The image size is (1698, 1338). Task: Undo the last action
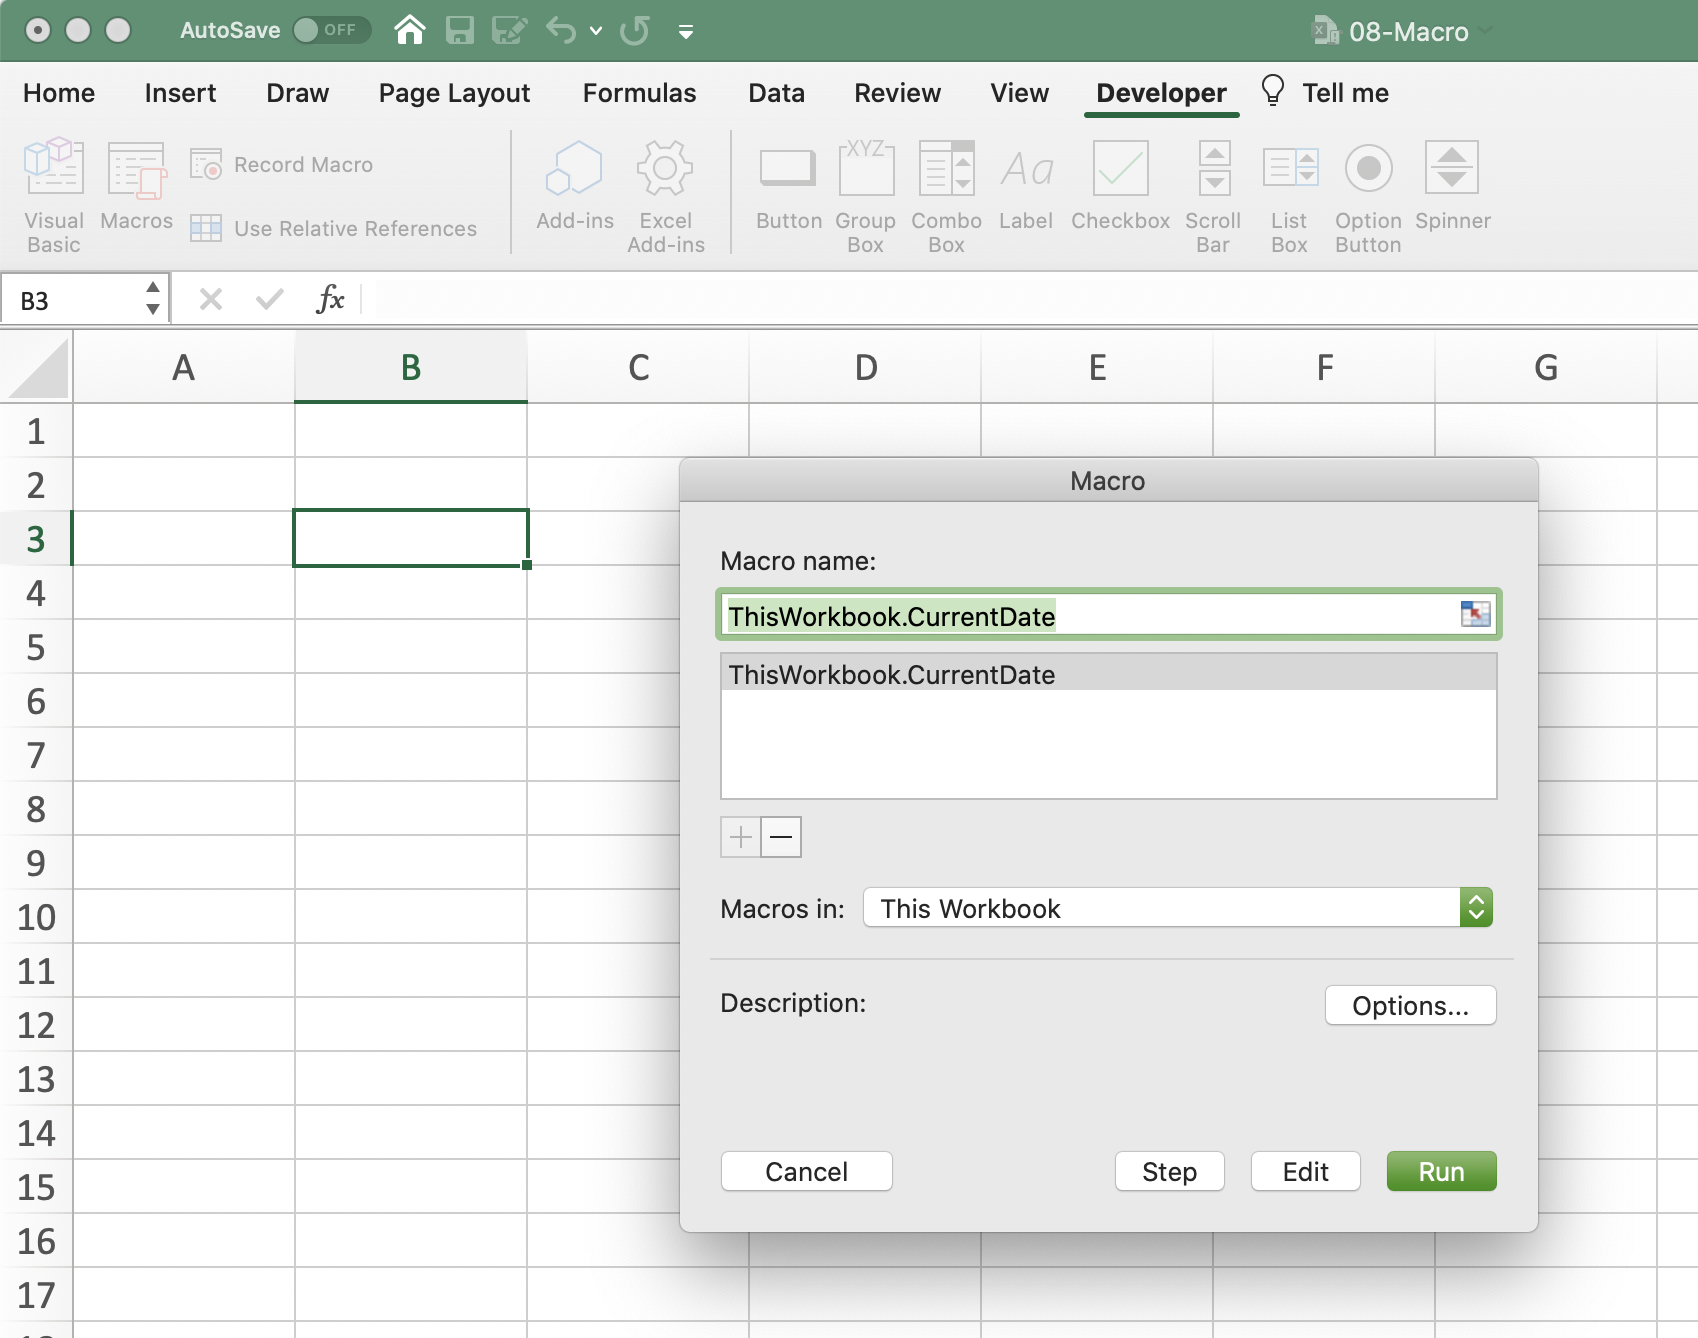click(561, 30)
